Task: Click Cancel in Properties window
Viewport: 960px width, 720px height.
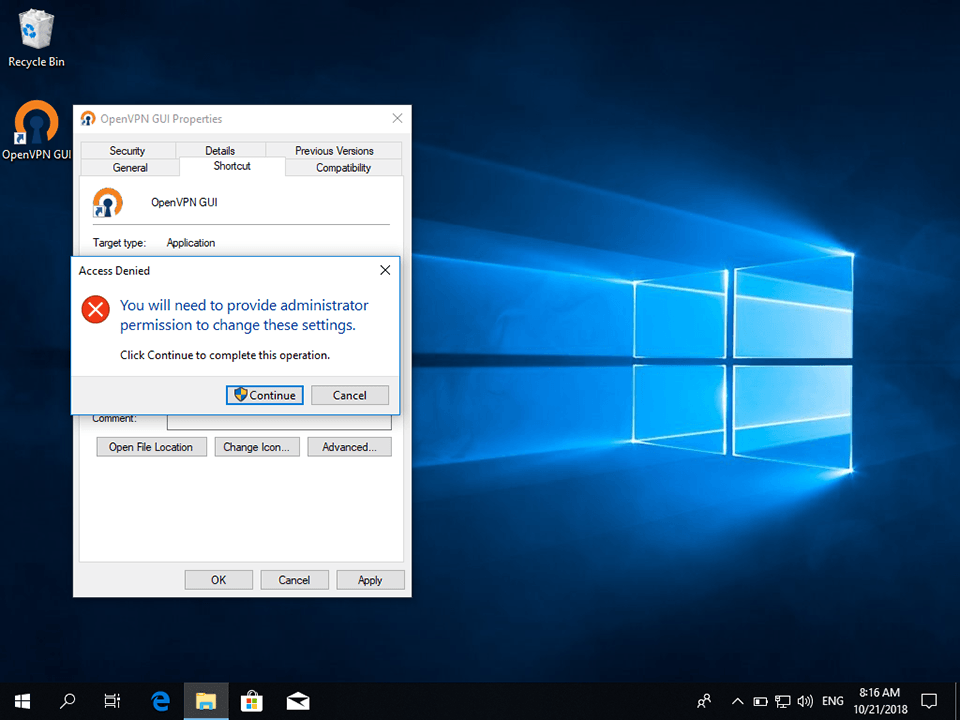Action: click(x=294, y=580)
